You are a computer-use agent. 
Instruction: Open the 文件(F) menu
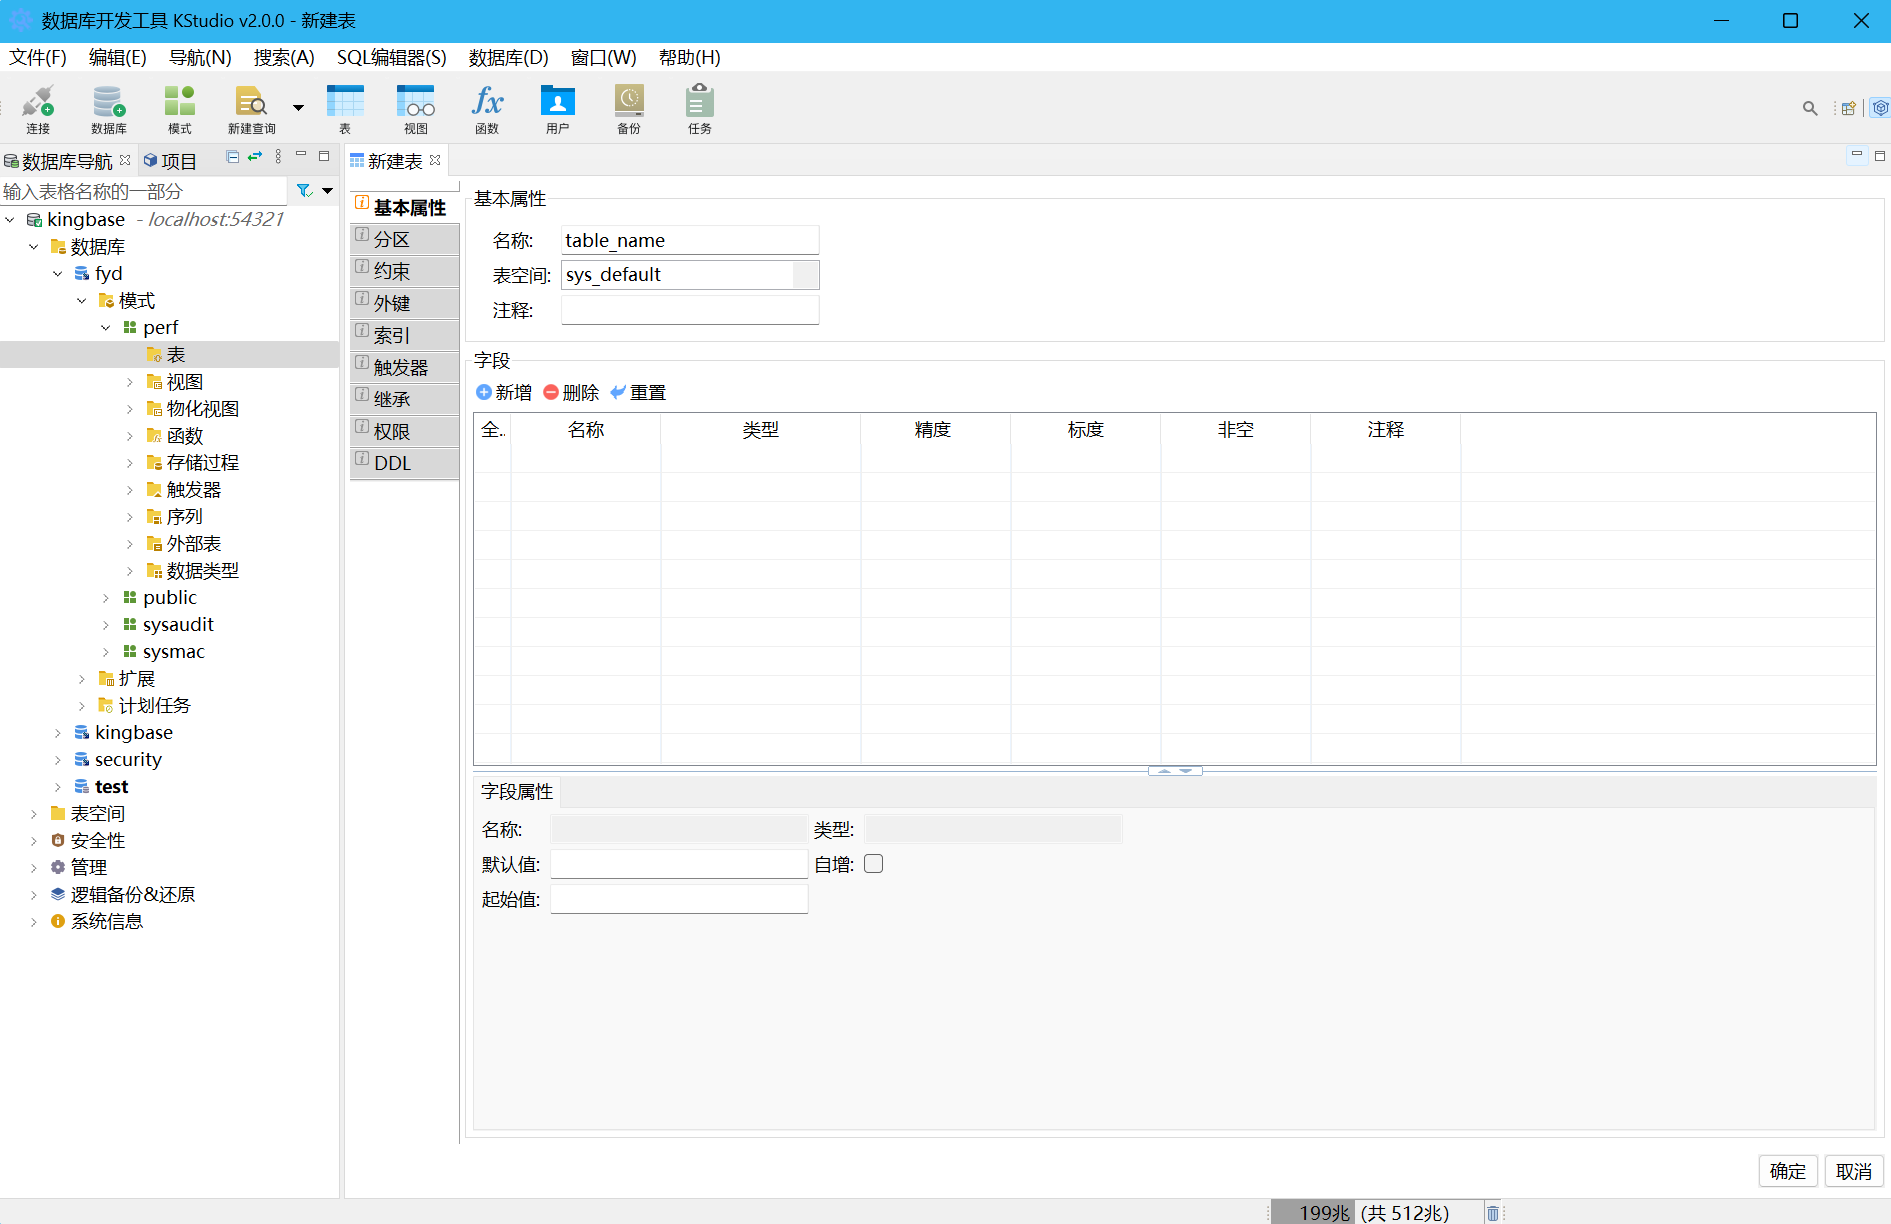38,57
